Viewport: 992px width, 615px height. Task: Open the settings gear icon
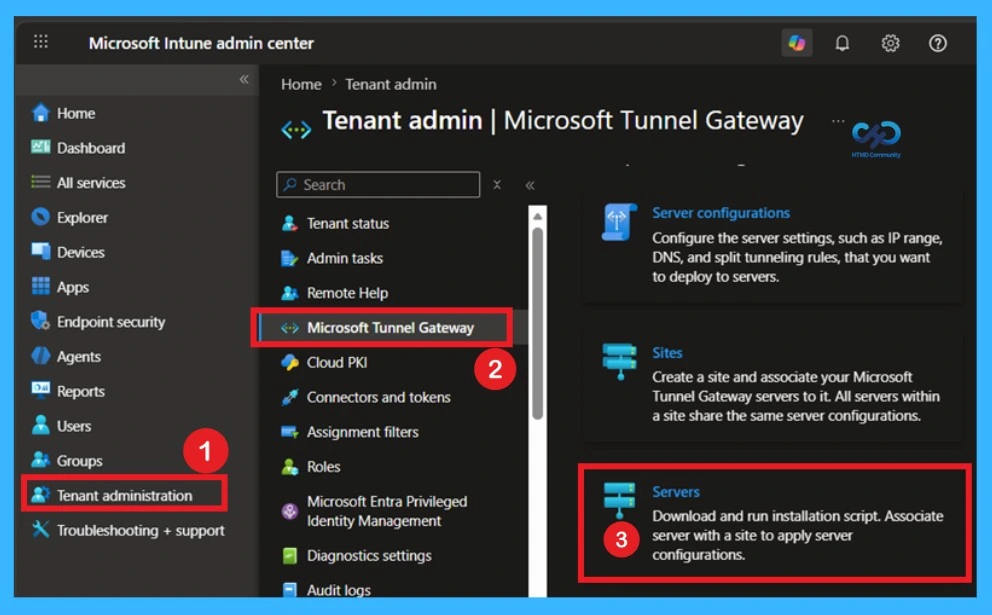click(890, 43)
